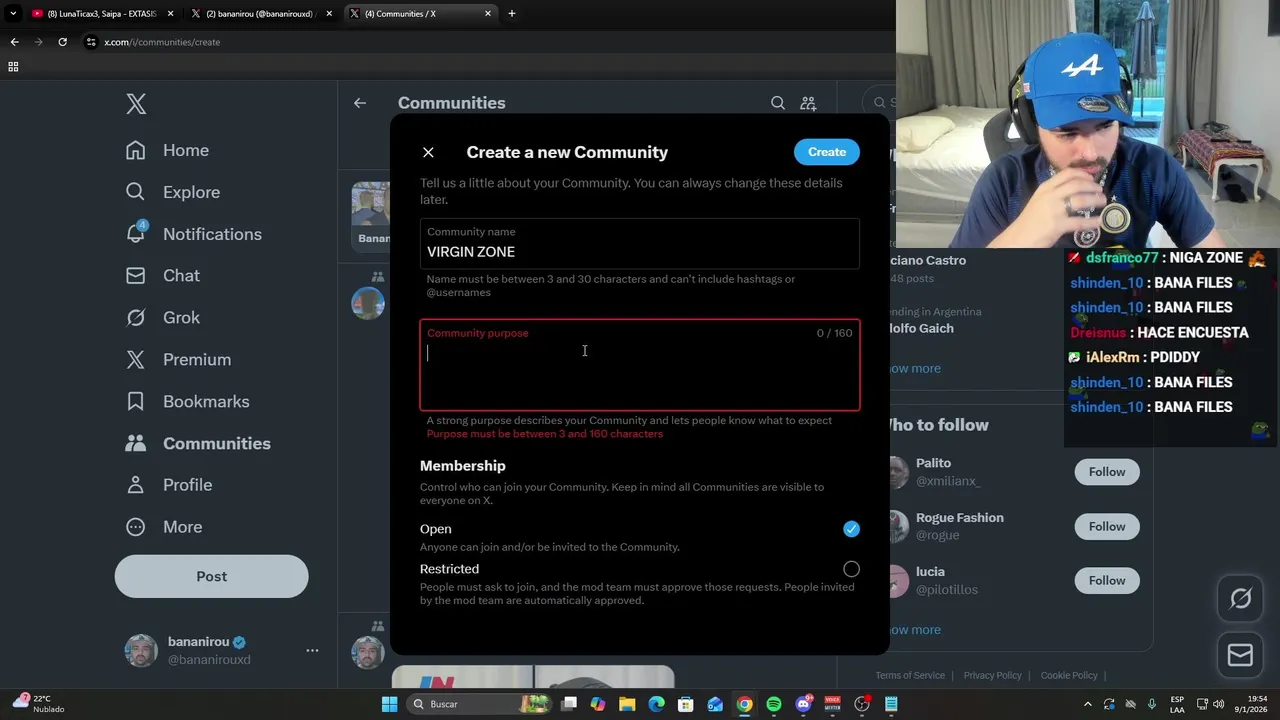Viewport: 1280px width, 720px height.
Task: Click the Create button in the dialog
Action: point(827,152)
